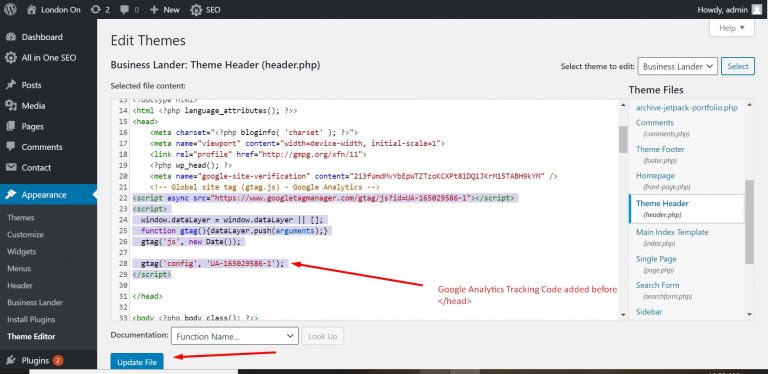
Task: Click the home icon beside London On
Action: 31,9
